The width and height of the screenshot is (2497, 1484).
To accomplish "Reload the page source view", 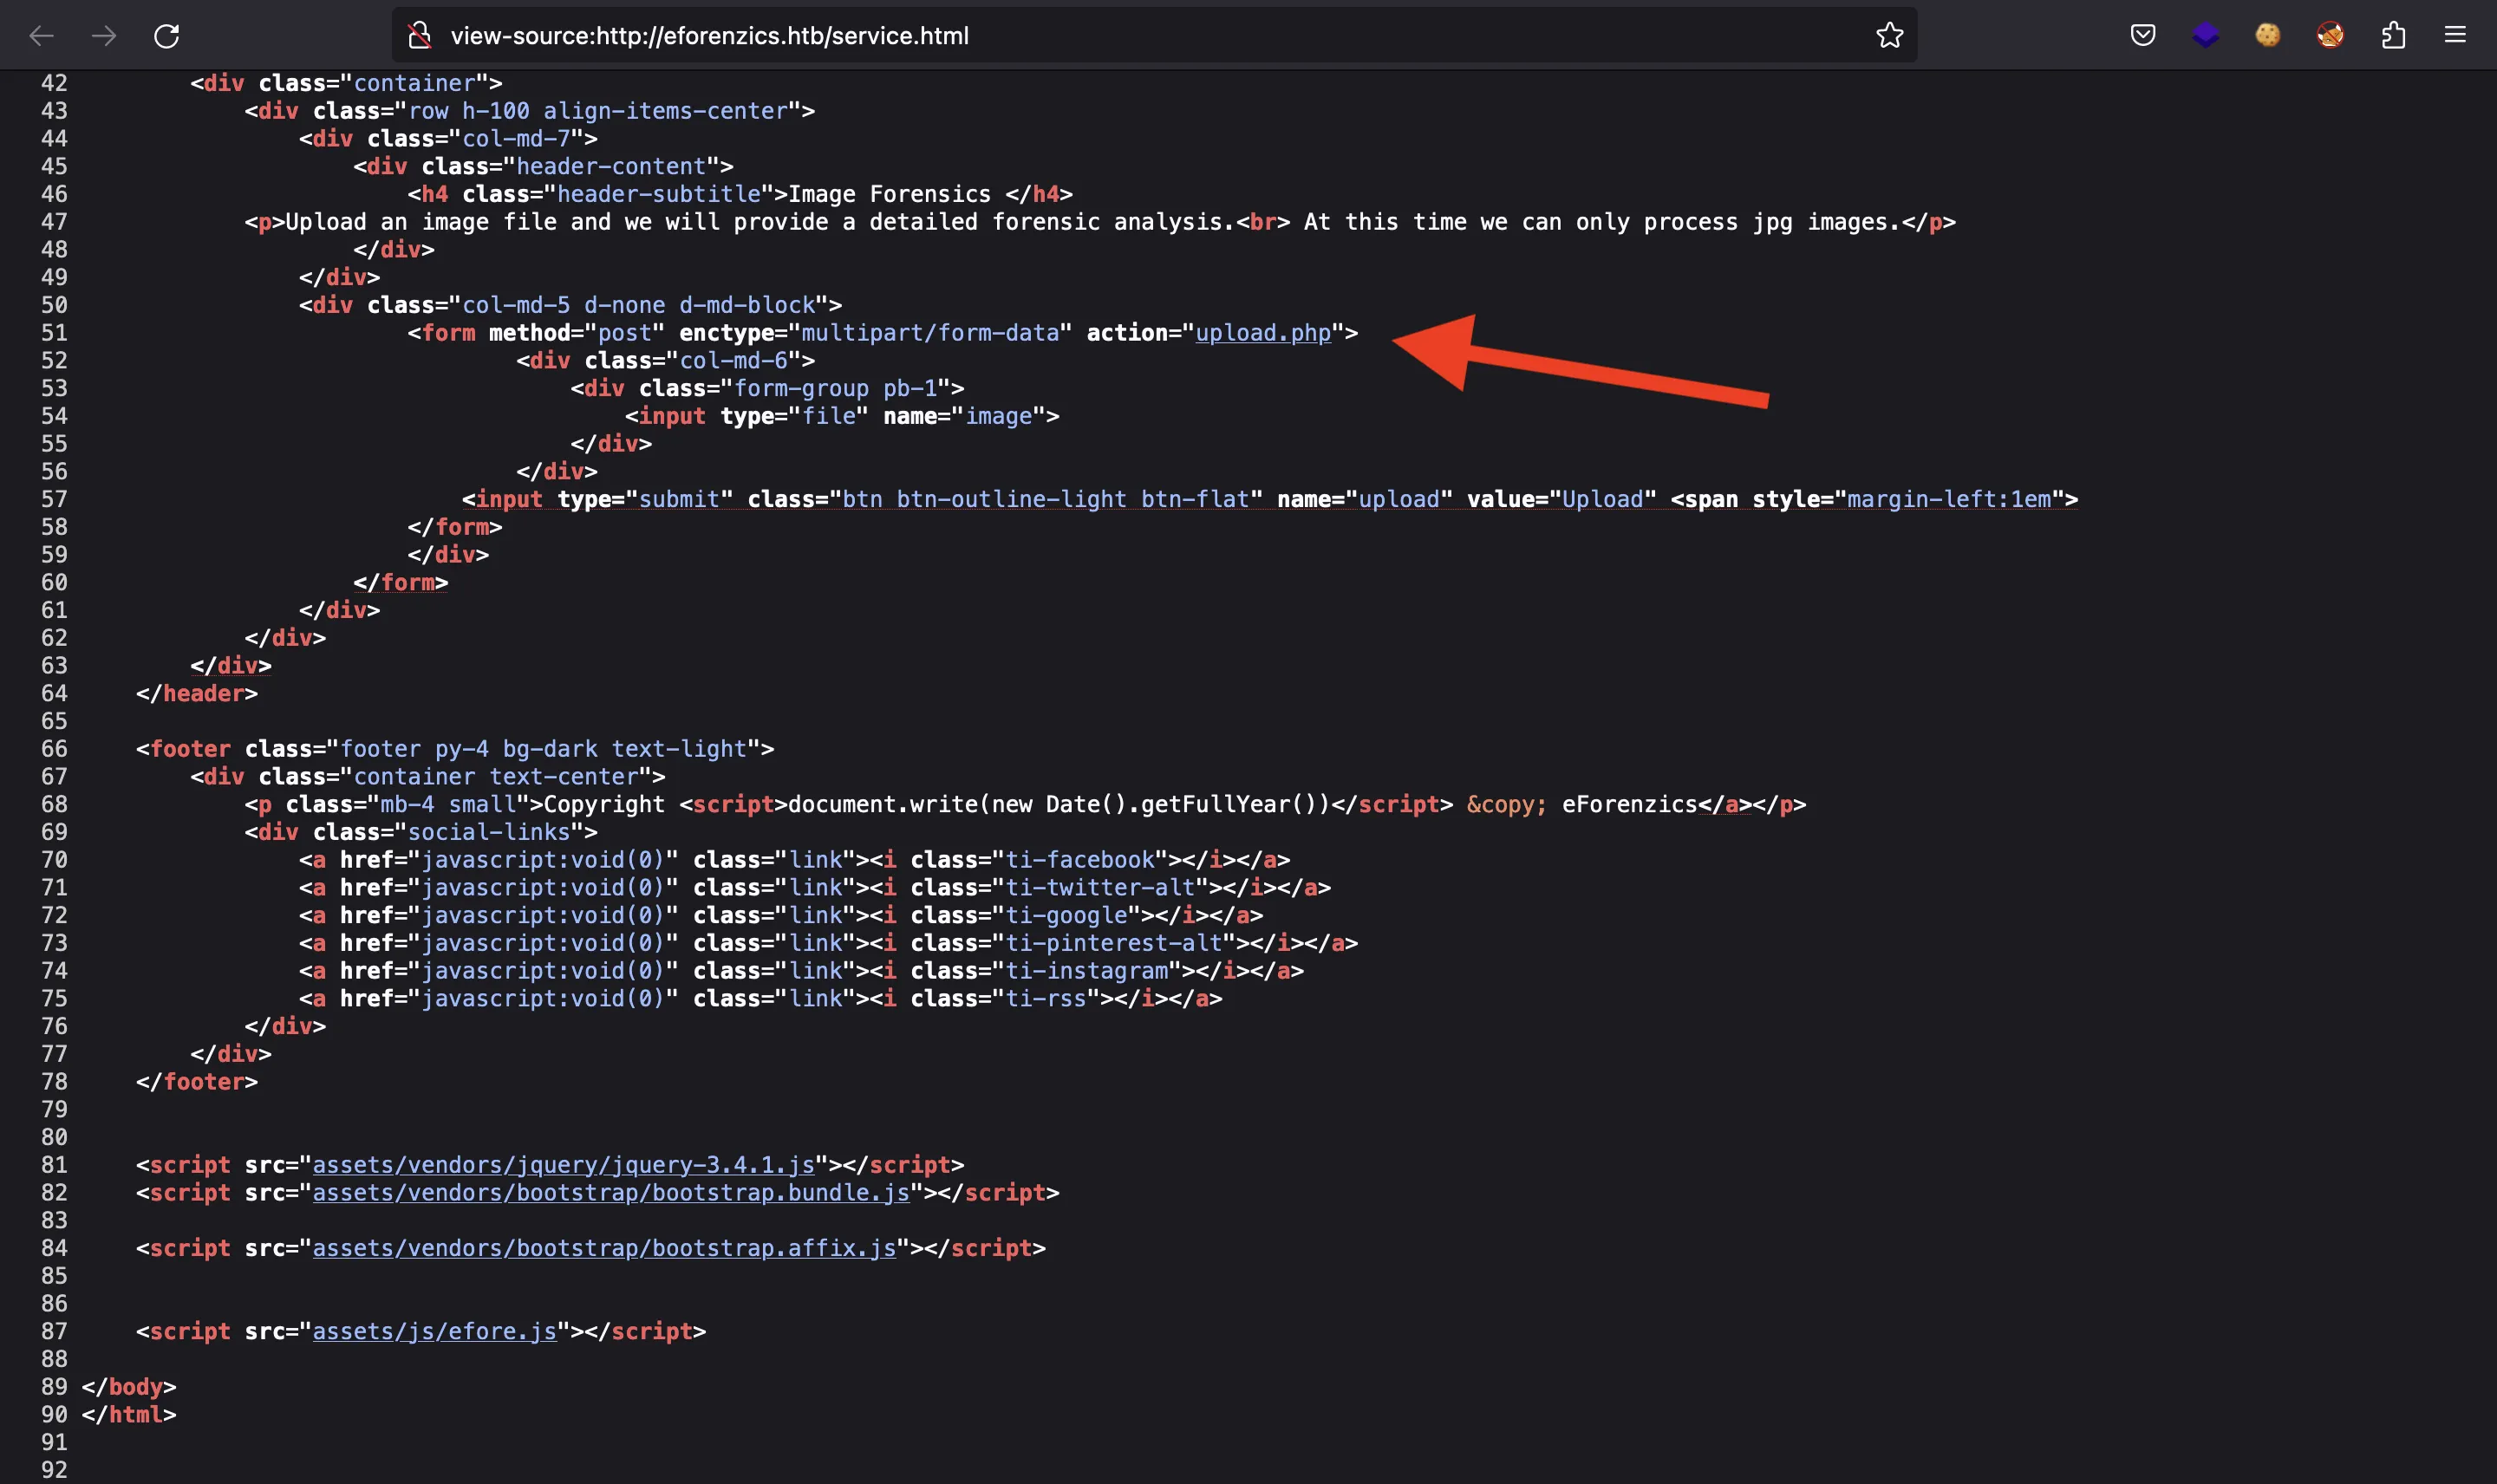I will (x=167, y=36).
